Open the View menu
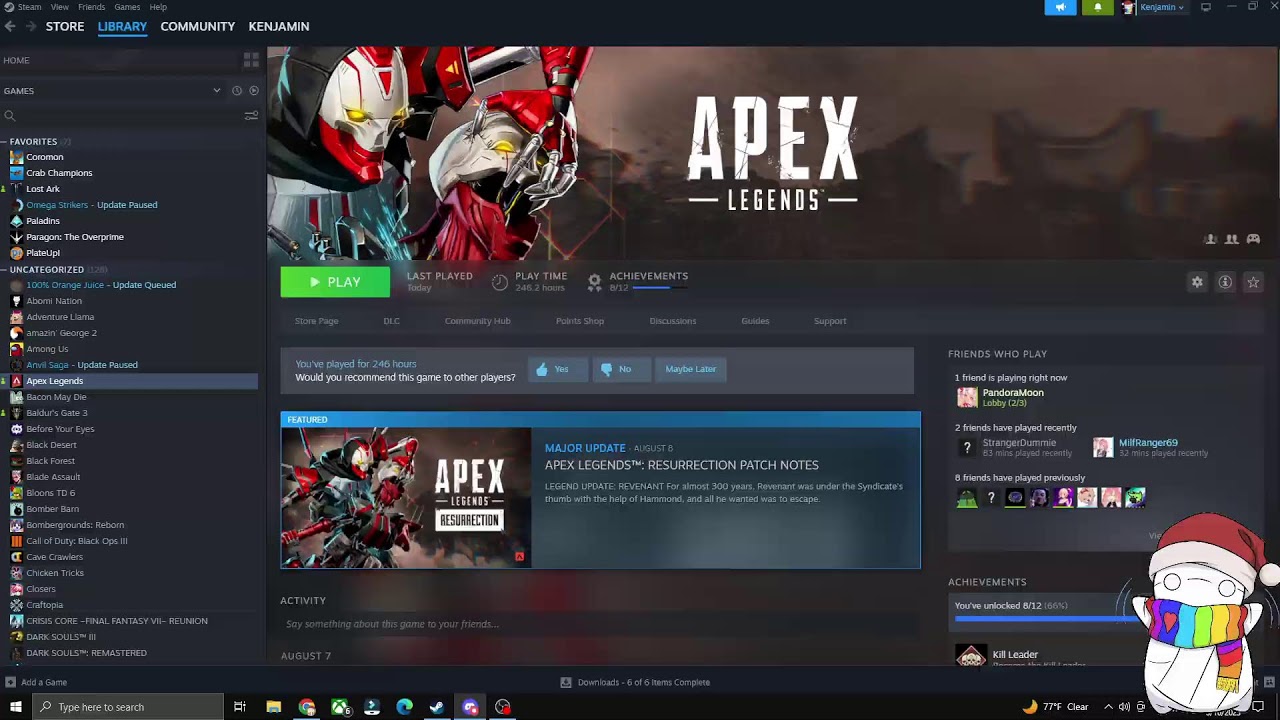Image resolution: width=1280 pixels, height=720 pixels. [x=60, y=7]
